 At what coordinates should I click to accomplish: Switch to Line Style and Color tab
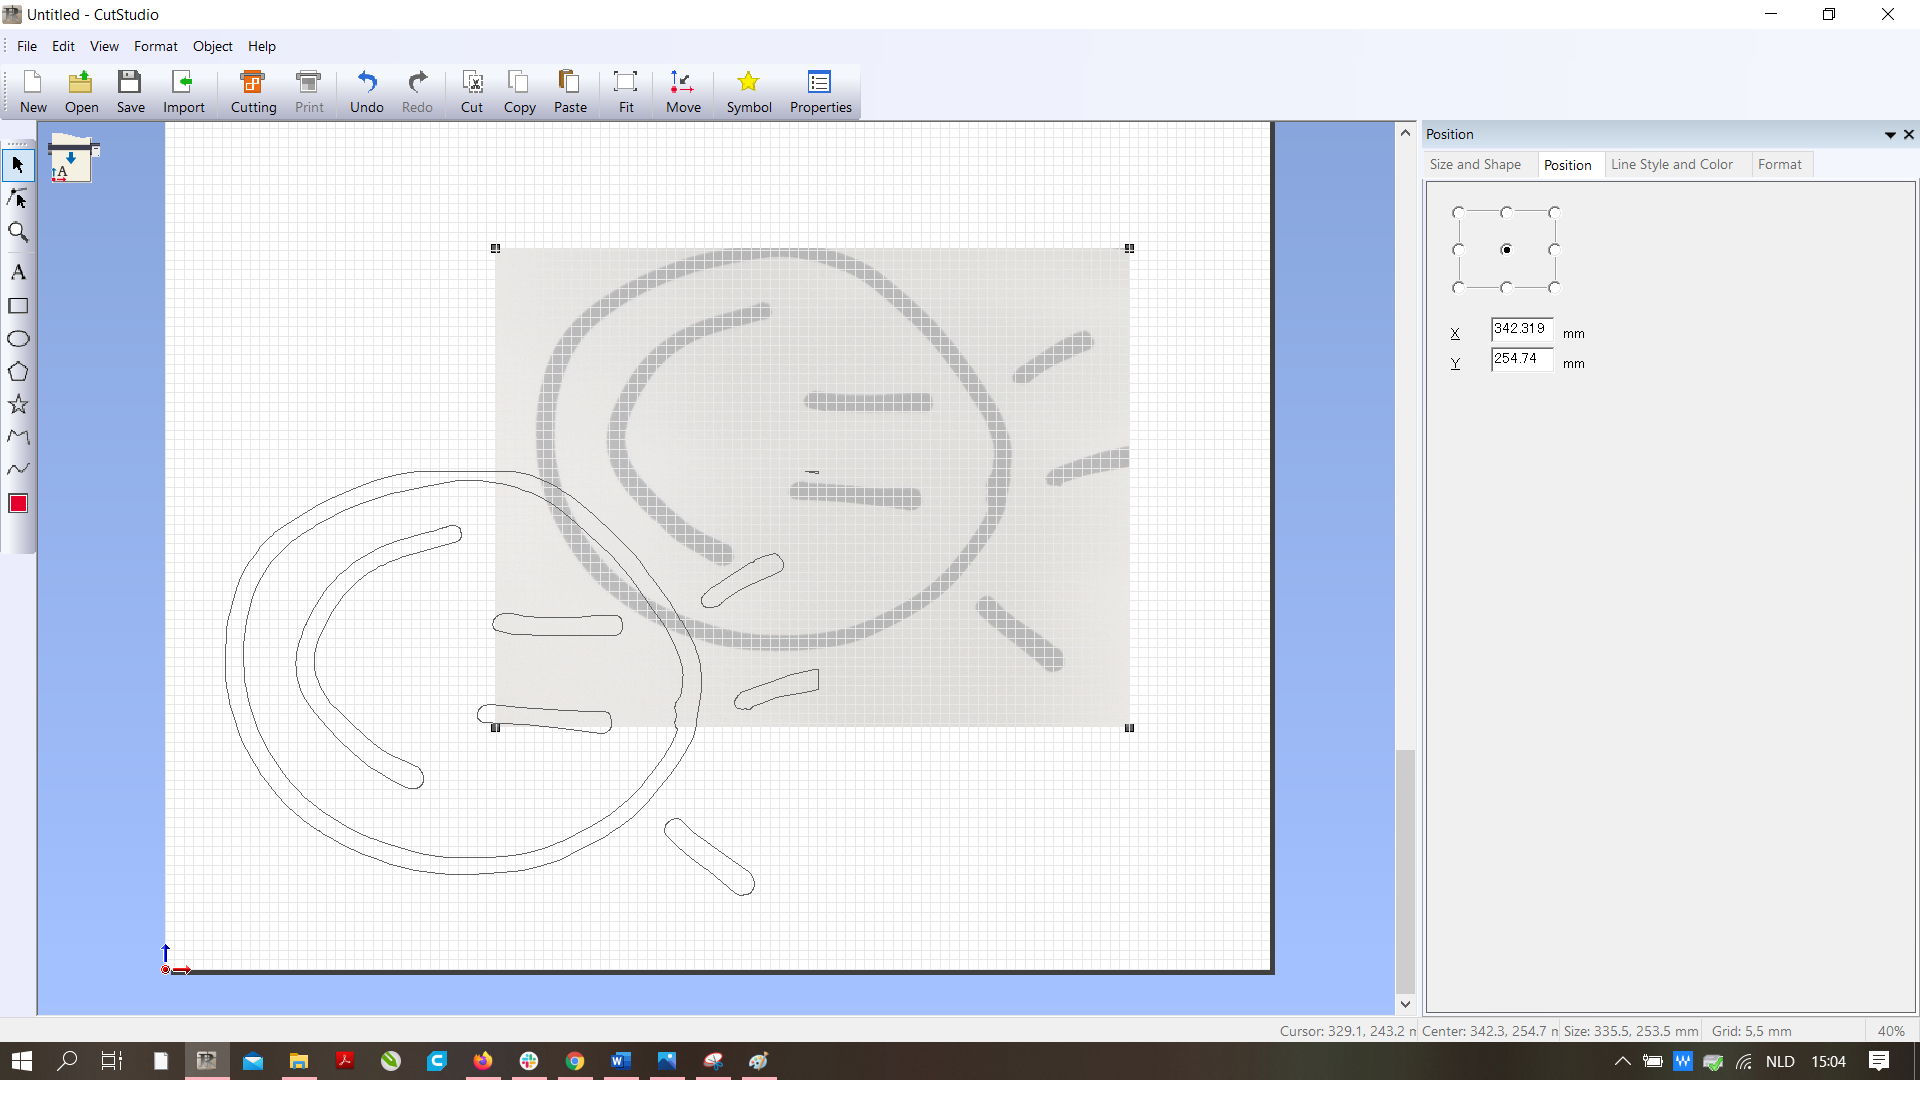(x=1671, y=165)
